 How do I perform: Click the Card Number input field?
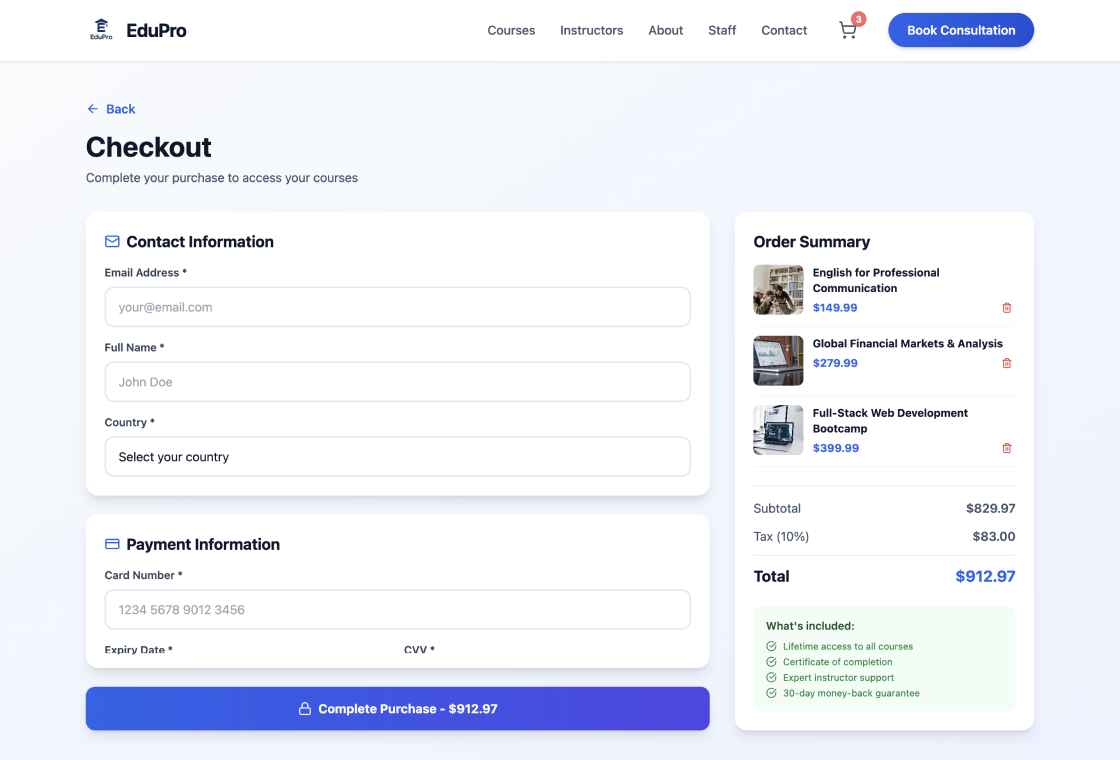pos(397,609)
